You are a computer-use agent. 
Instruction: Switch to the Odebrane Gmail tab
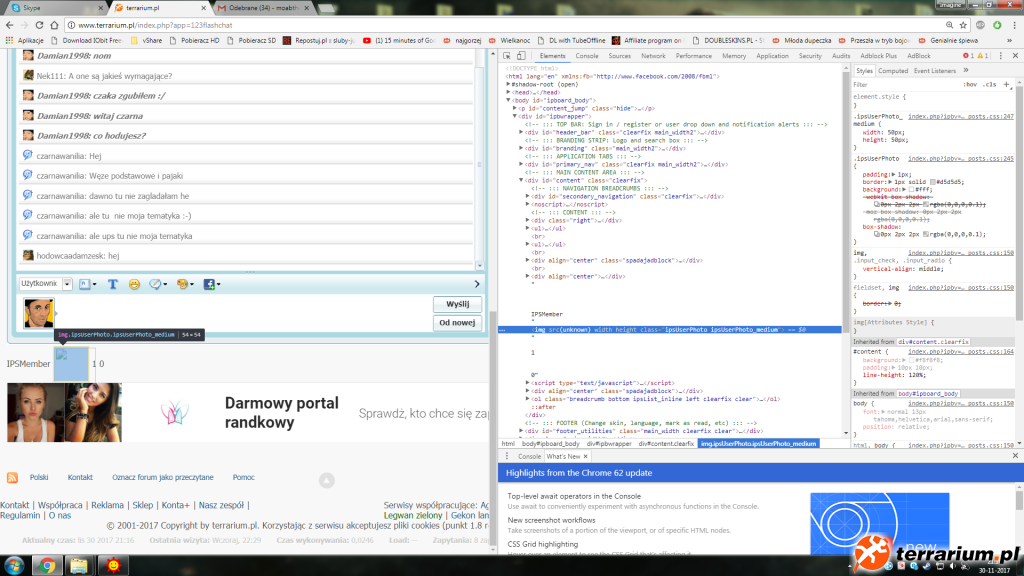tap(263, 8)
